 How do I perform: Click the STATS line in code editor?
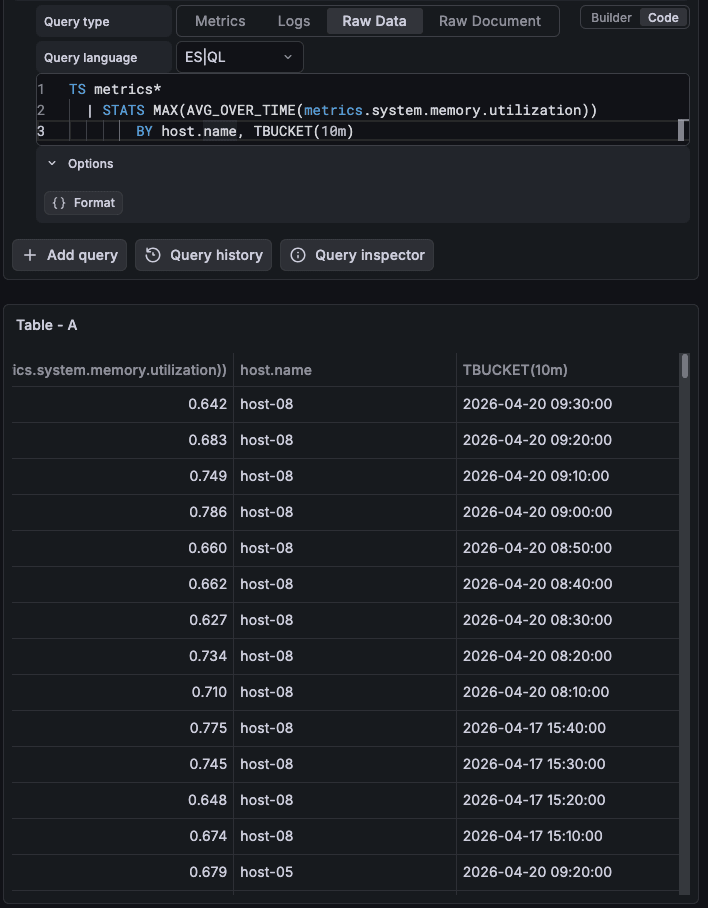[x=362, y=110]
